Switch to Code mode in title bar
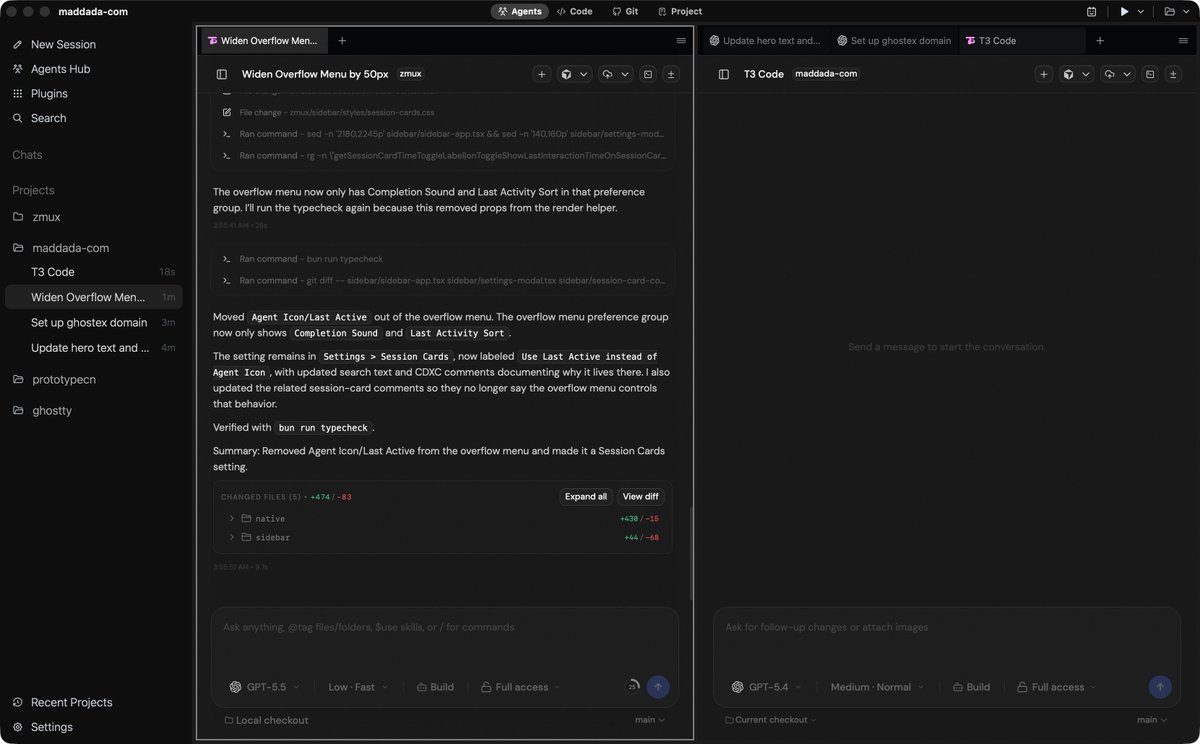 pos(575,11)
